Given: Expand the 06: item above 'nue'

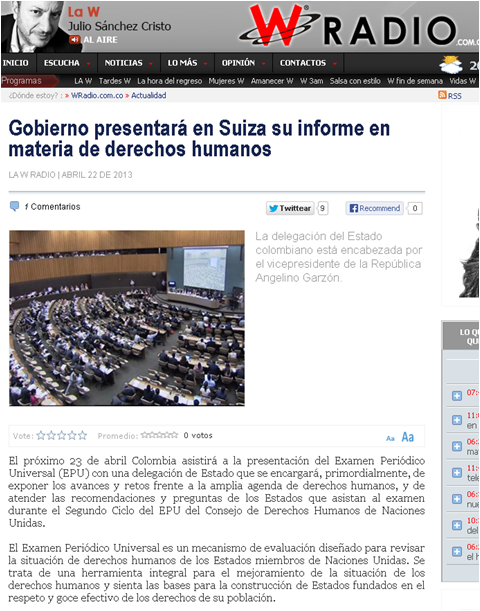Looking at the screenshot, I should [x=457, y=499].
